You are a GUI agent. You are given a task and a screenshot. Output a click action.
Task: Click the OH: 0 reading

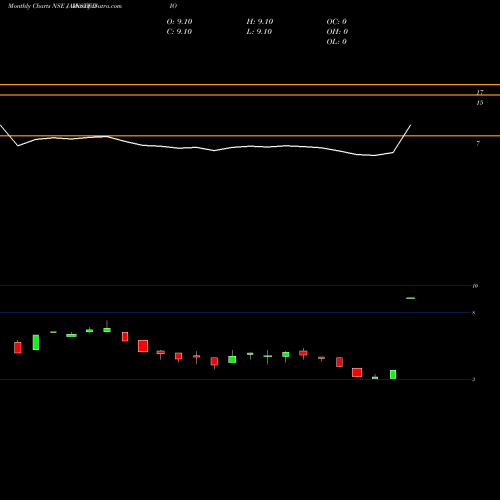(337, 32)
